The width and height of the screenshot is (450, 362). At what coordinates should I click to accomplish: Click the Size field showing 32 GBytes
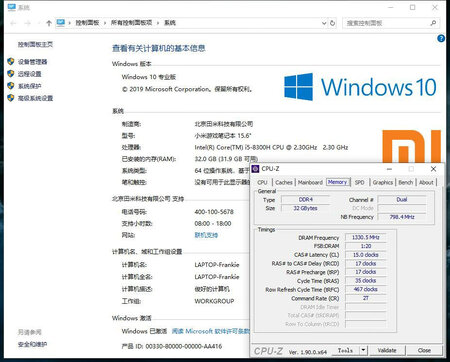pyautogui.click(x=306, y=208)
